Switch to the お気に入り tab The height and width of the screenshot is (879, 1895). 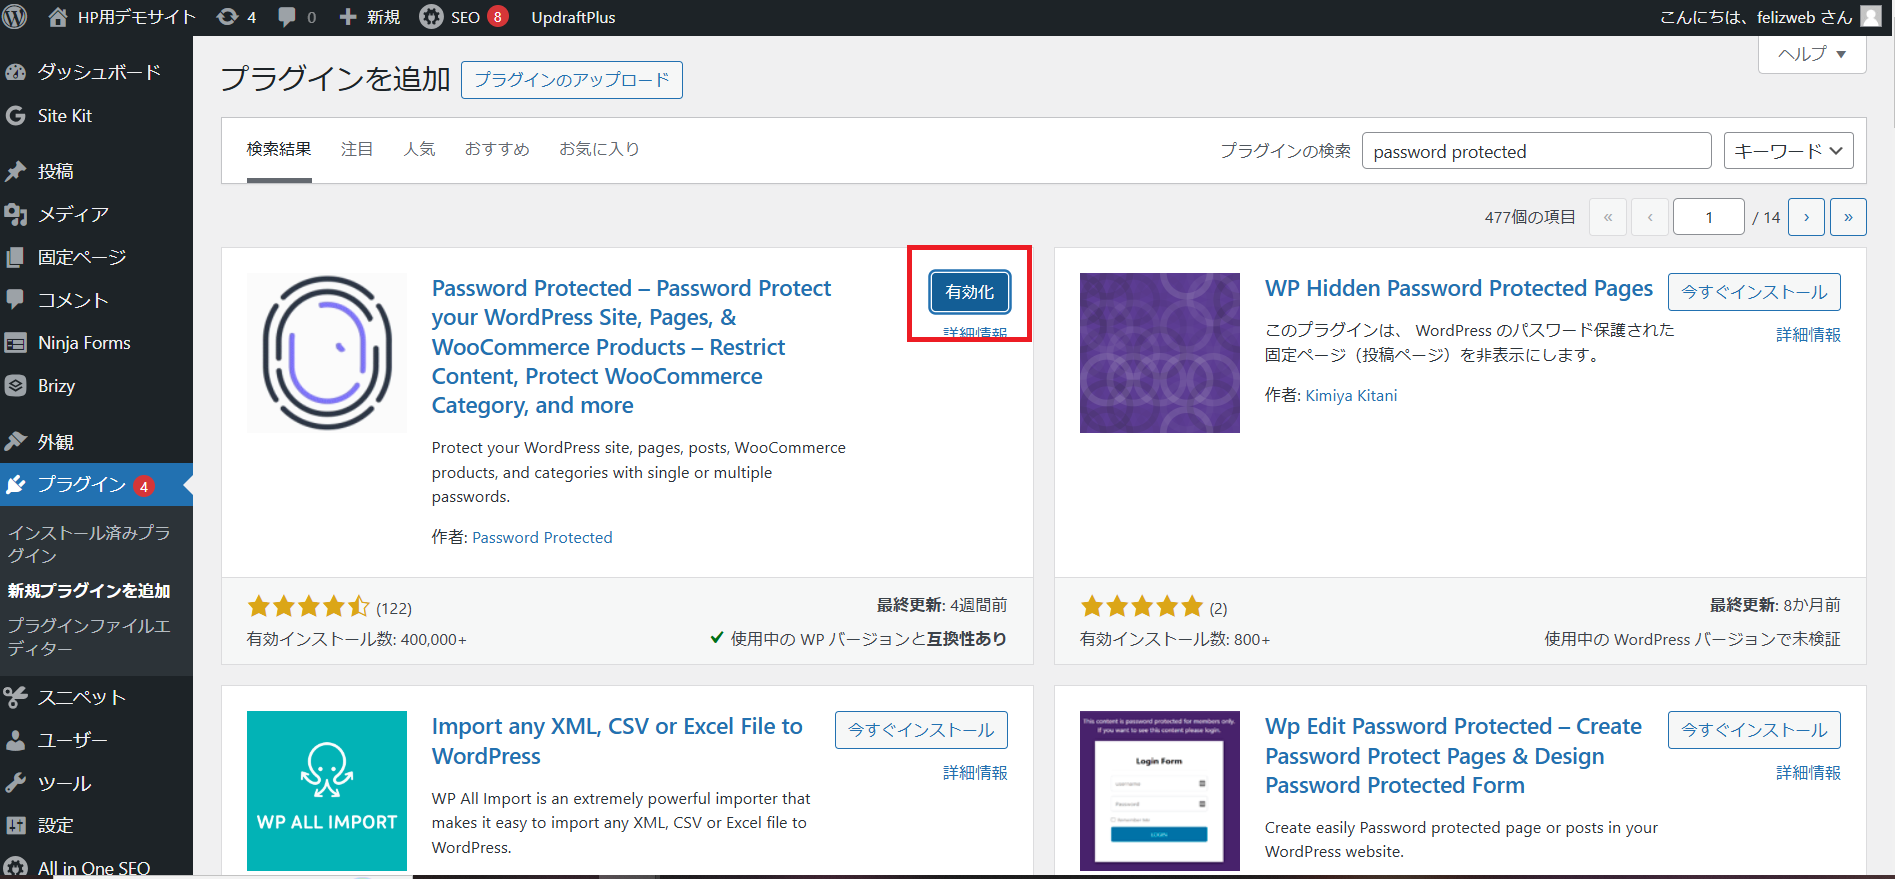pyautogui.click(x=599, y=150)
